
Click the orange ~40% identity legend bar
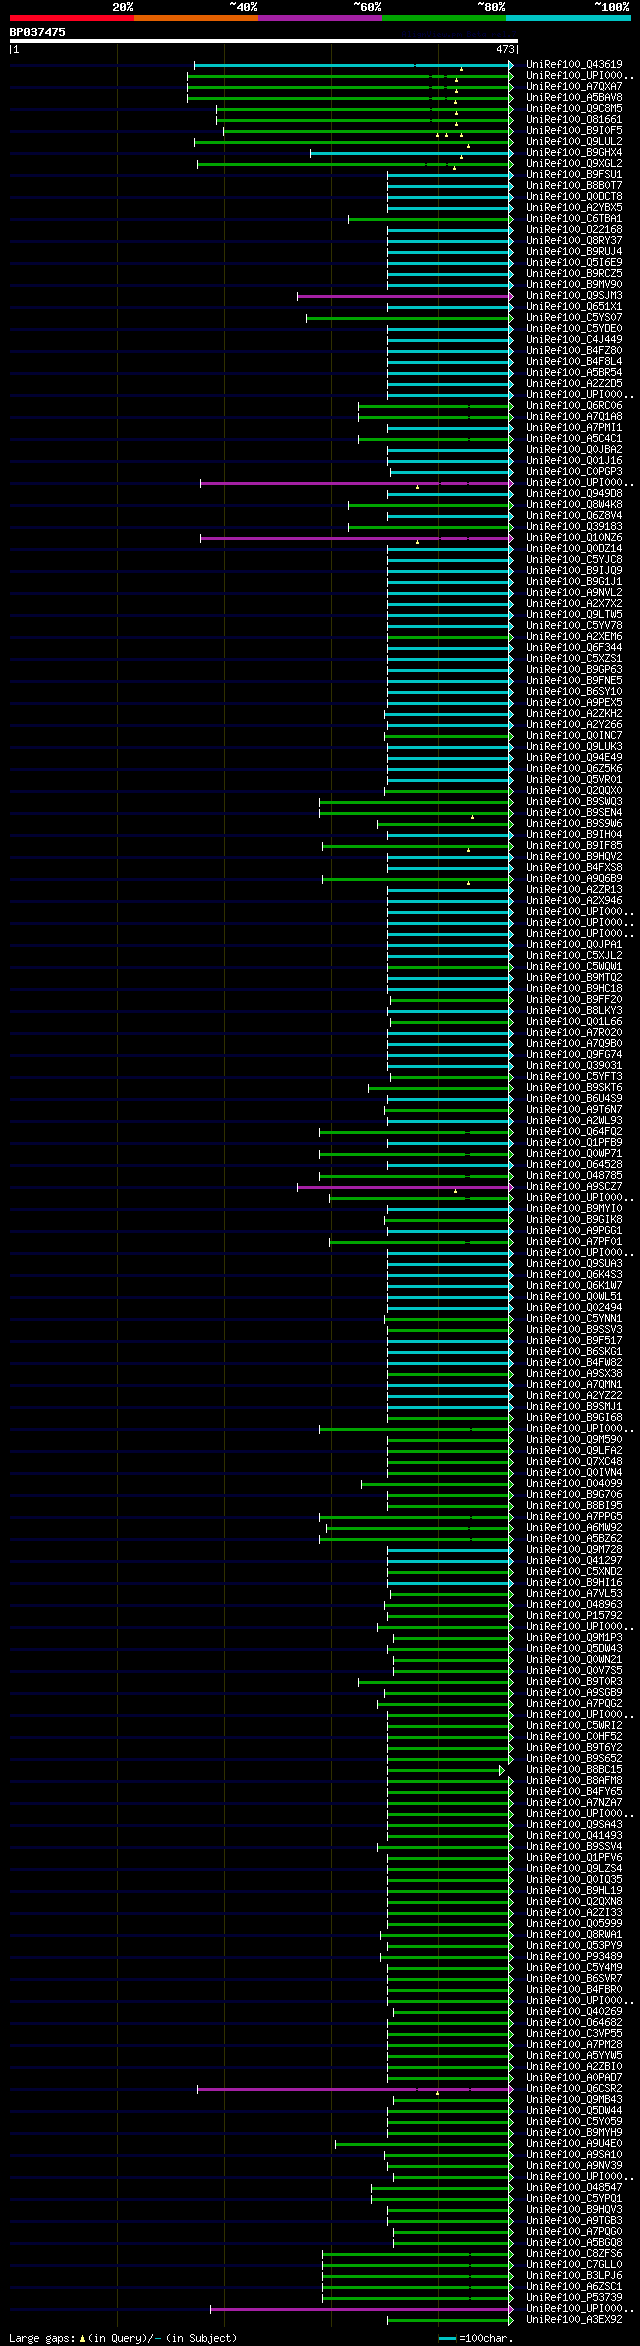pos(196,18)
